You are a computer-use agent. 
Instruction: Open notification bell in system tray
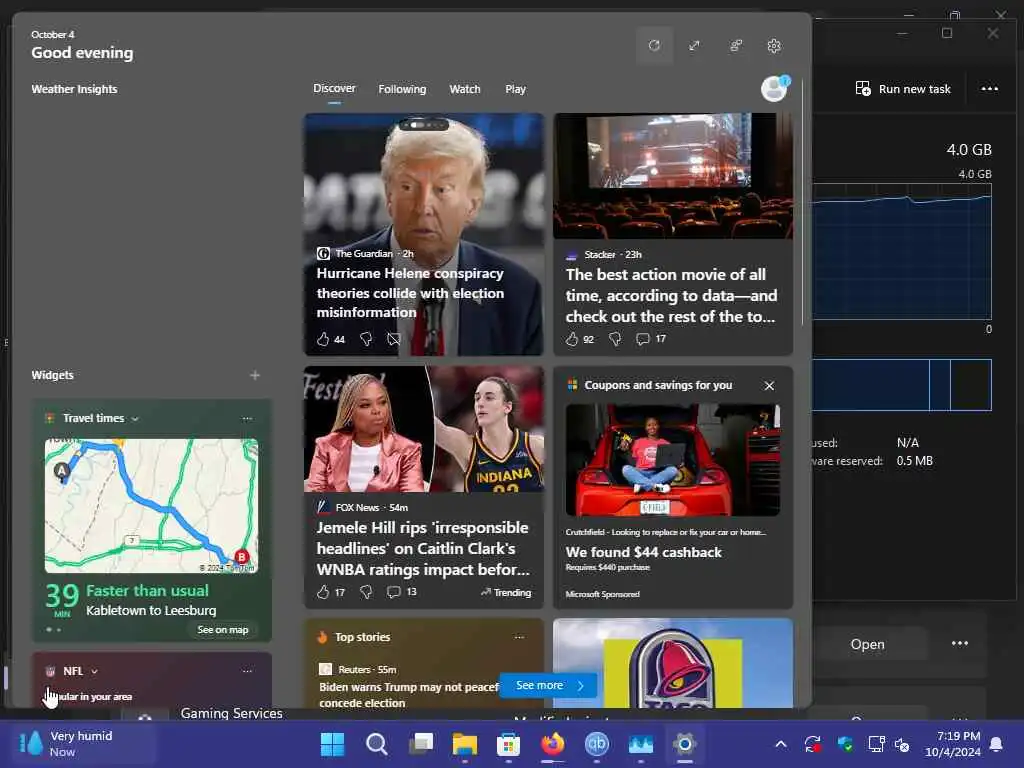click(x=996, y=744)
